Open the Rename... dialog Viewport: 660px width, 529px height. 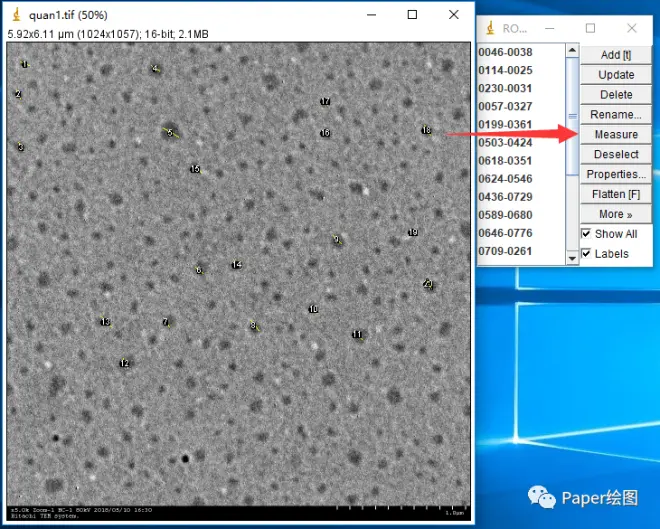point(616,114)
